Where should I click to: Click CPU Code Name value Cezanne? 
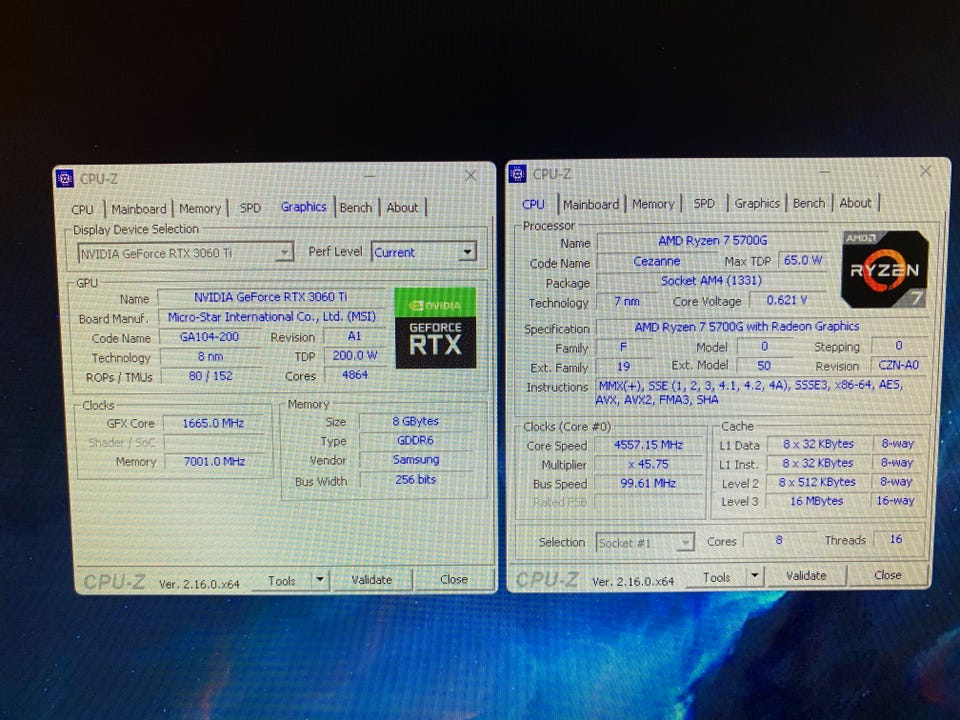coord(656,261)
